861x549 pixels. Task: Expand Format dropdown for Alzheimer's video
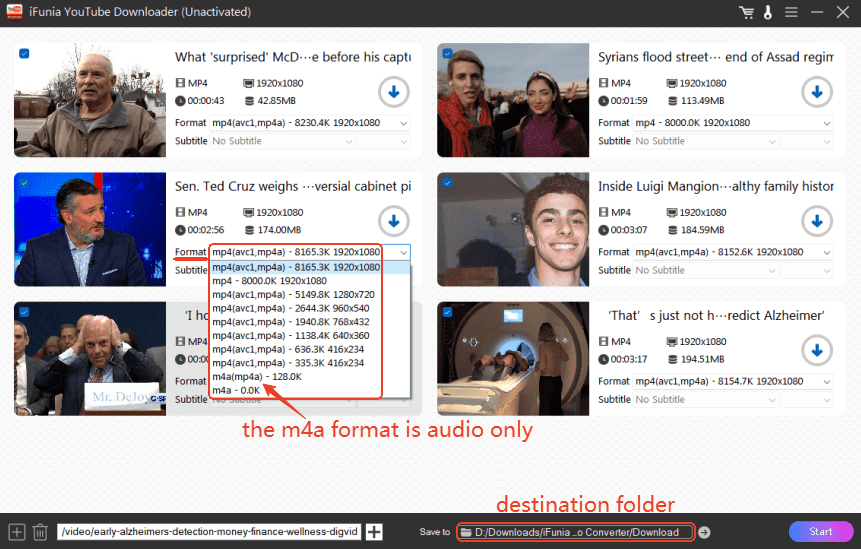click(732, 381)
